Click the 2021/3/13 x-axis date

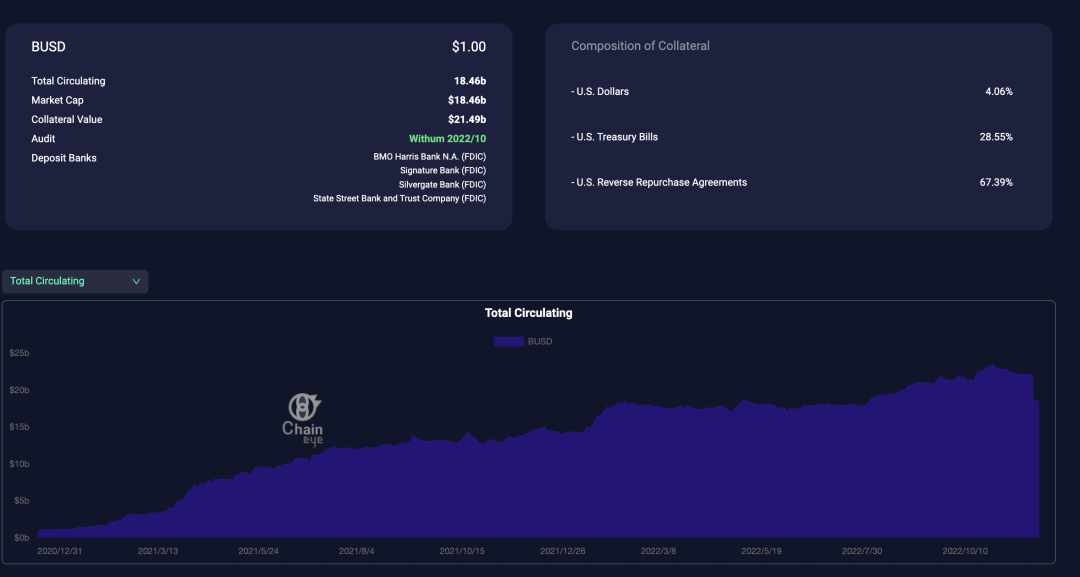coord(158,551)
